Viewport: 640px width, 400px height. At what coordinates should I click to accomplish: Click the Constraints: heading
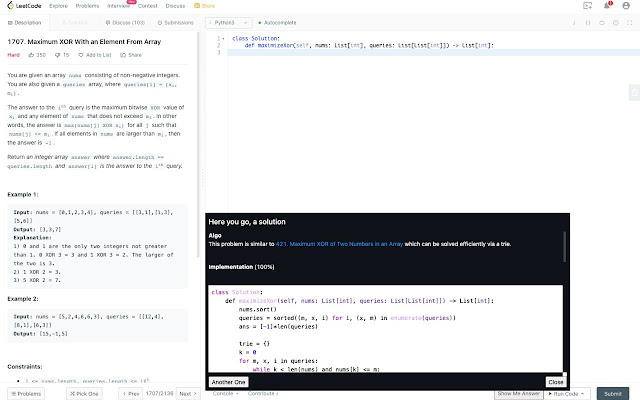(25, 367)
